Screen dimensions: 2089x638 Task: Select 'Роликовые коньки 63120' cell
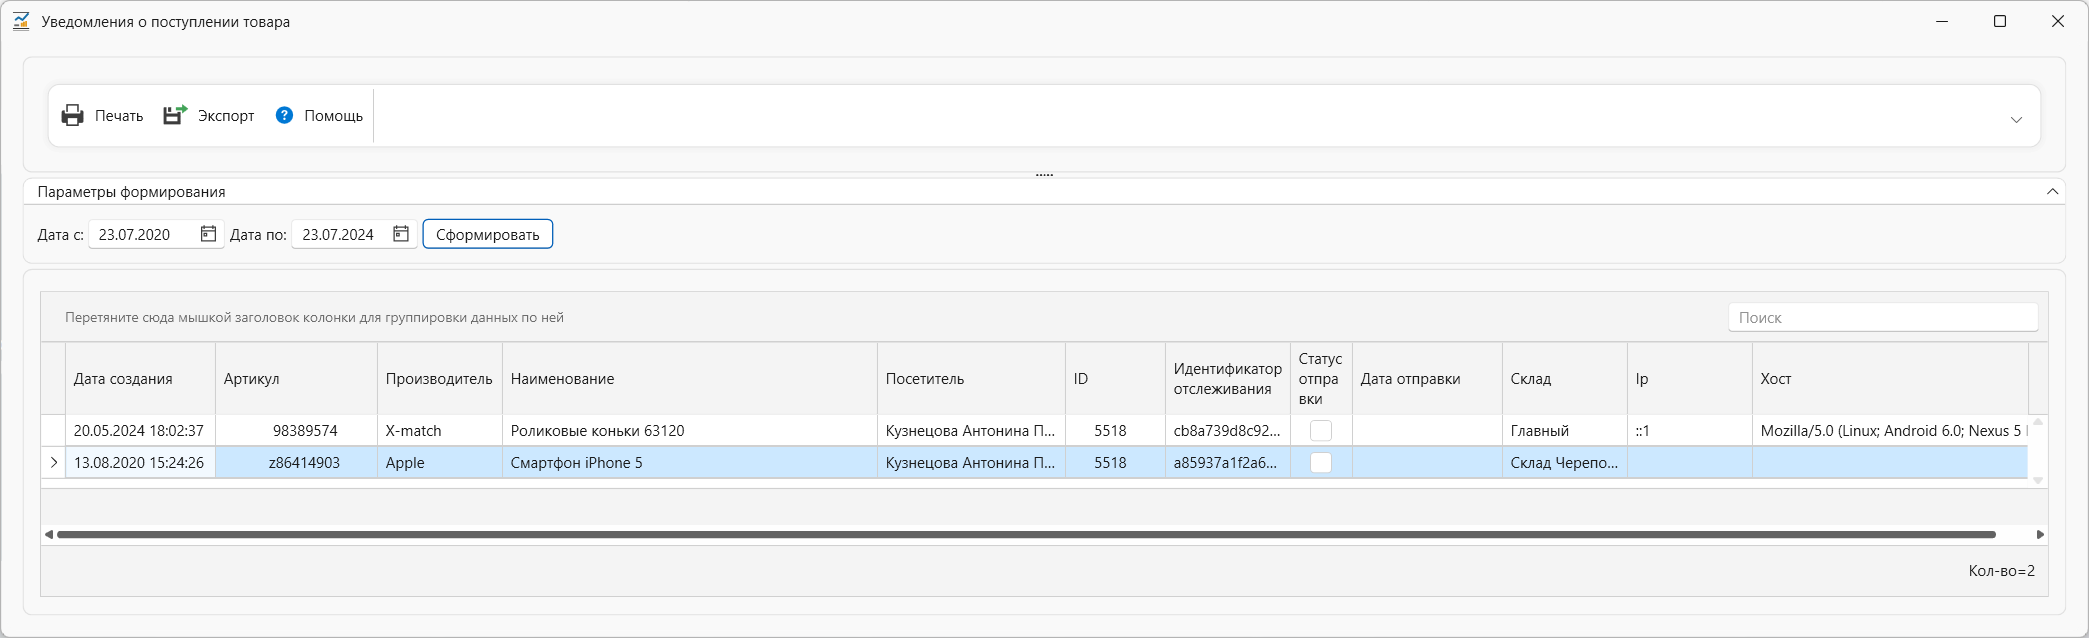[690, 431]
